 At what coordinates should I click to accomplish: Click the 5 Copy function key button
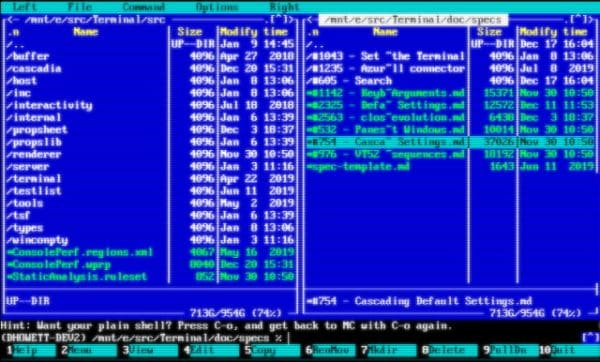click(273, 350)
